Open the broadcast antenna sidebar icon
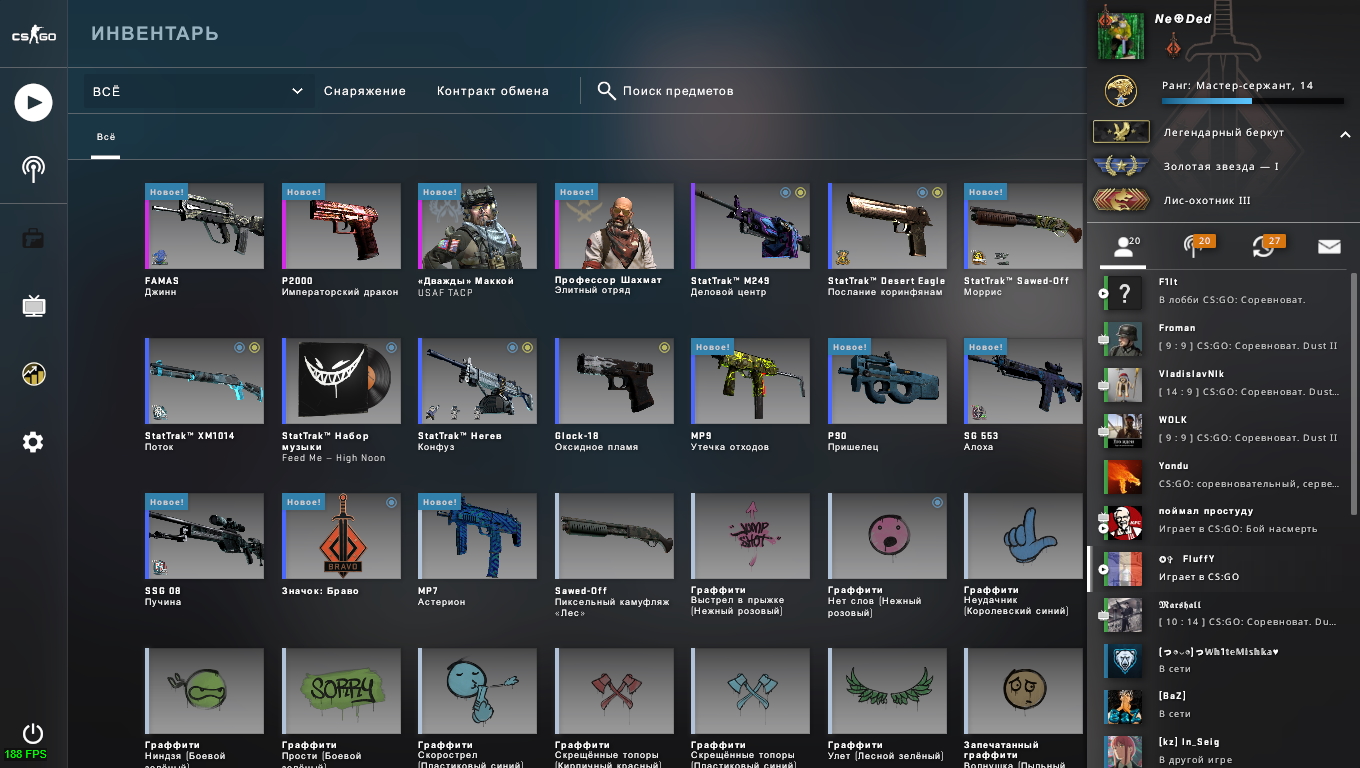Screen dimensions: 1360x768 coord(33,168)
